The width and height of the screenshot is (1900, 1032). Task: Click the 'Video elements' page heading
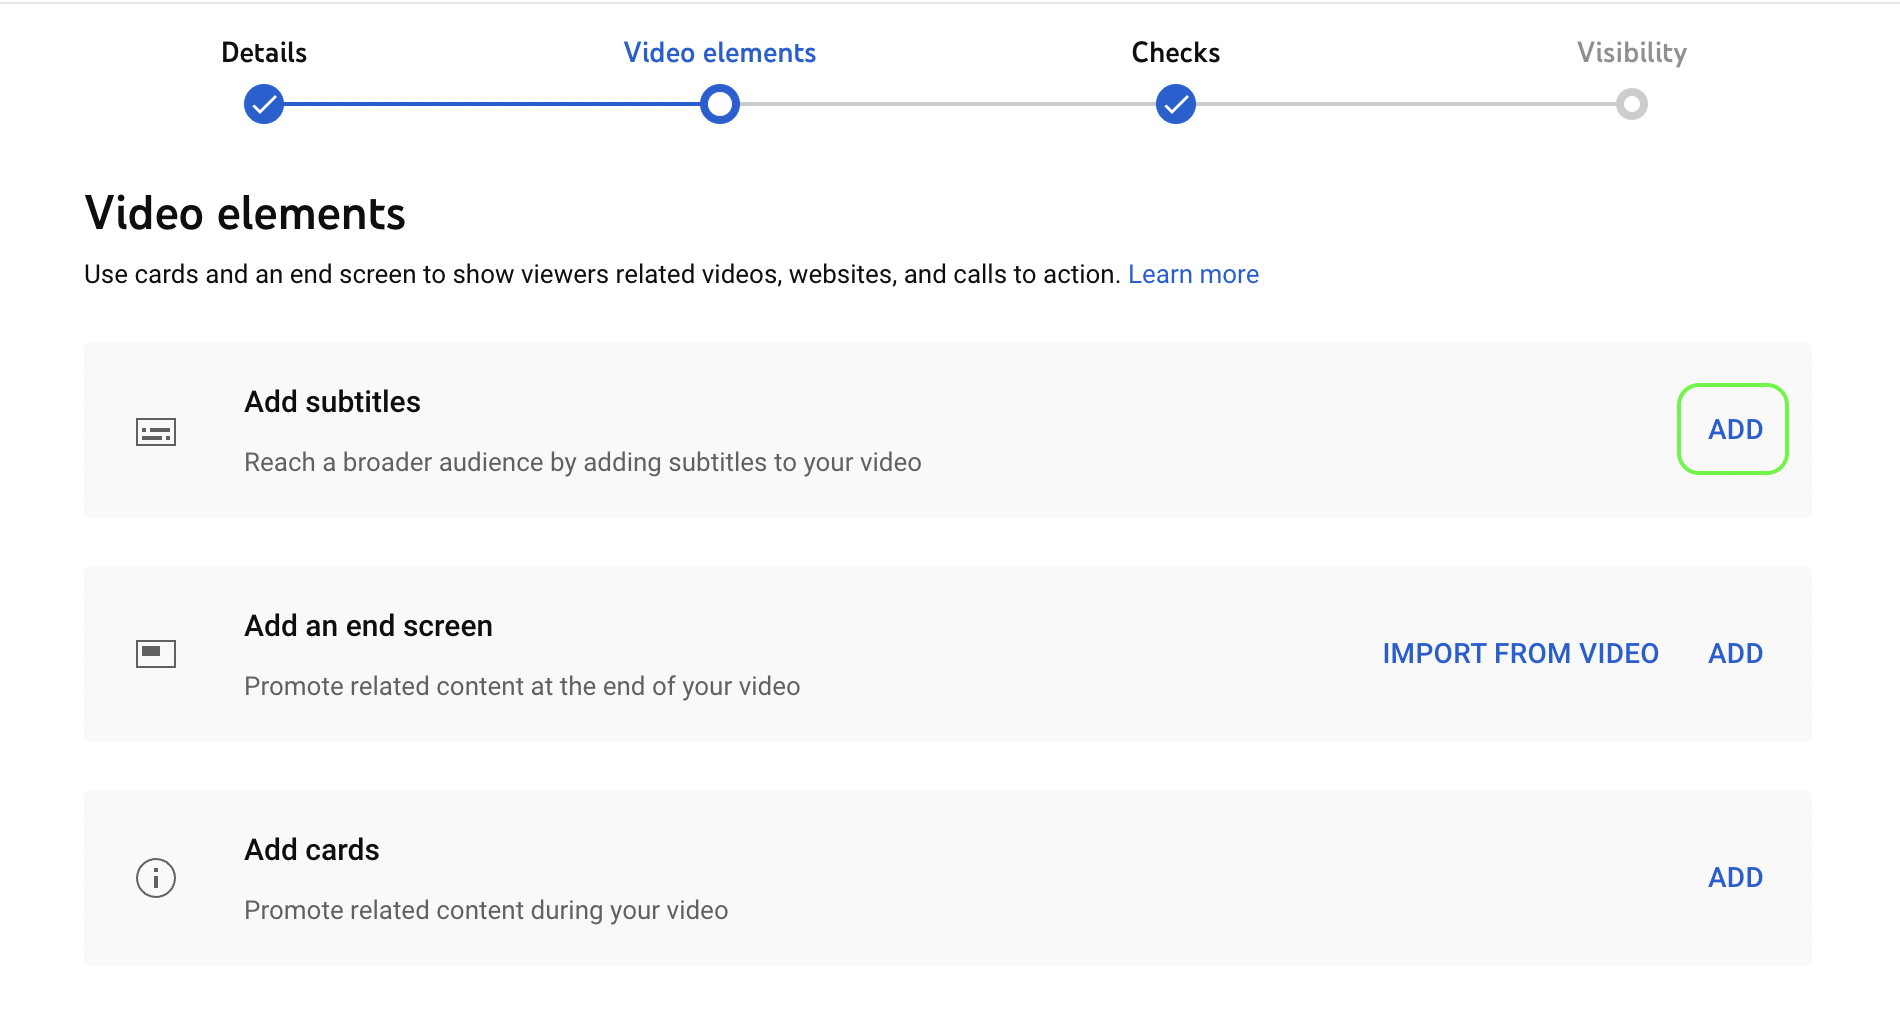245,213
